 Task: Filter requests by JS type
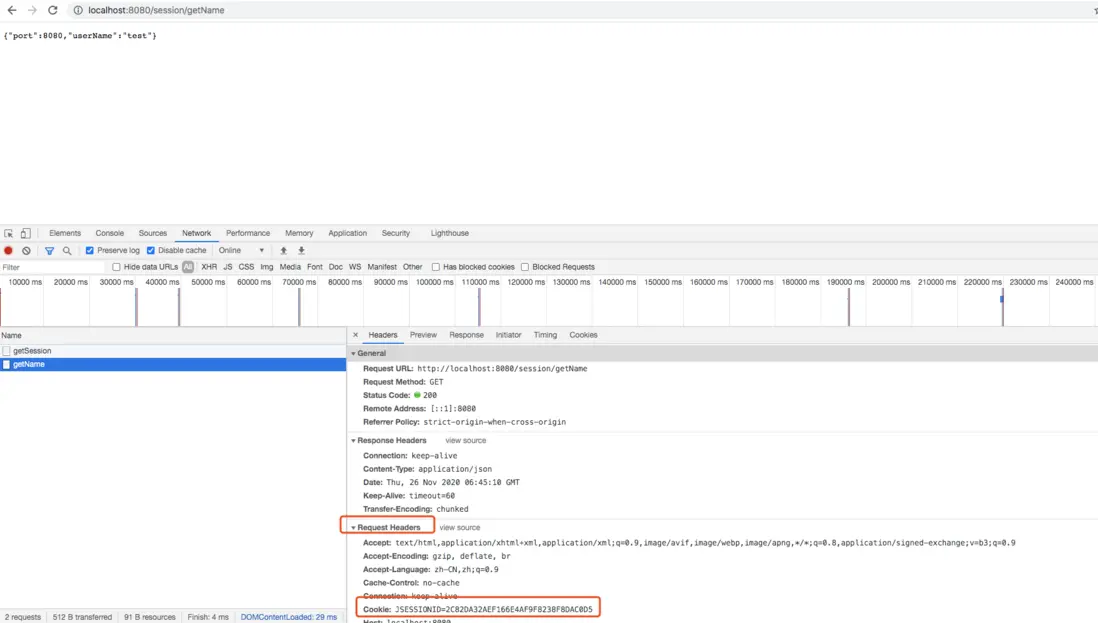[x=228, y=267]
